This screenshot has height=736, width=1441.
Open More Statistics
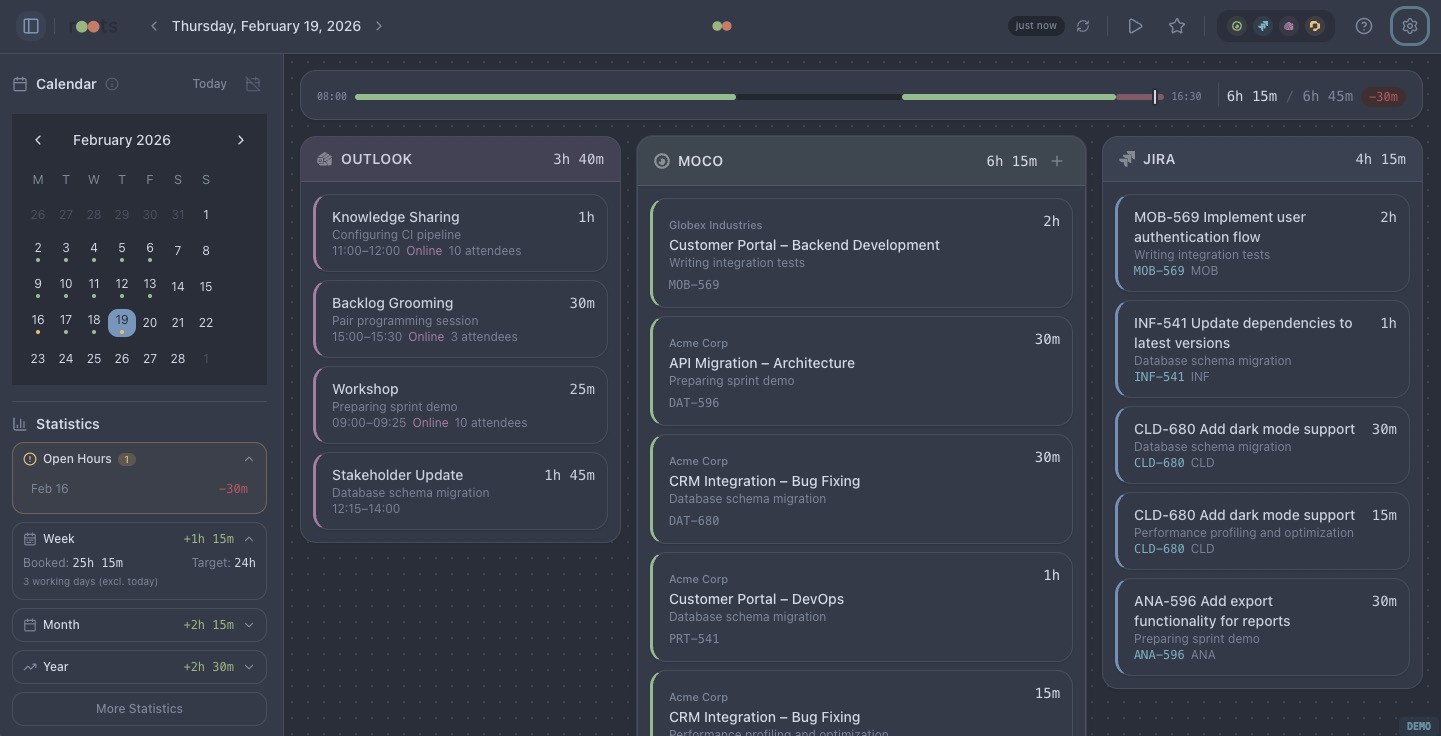[139, 709]
